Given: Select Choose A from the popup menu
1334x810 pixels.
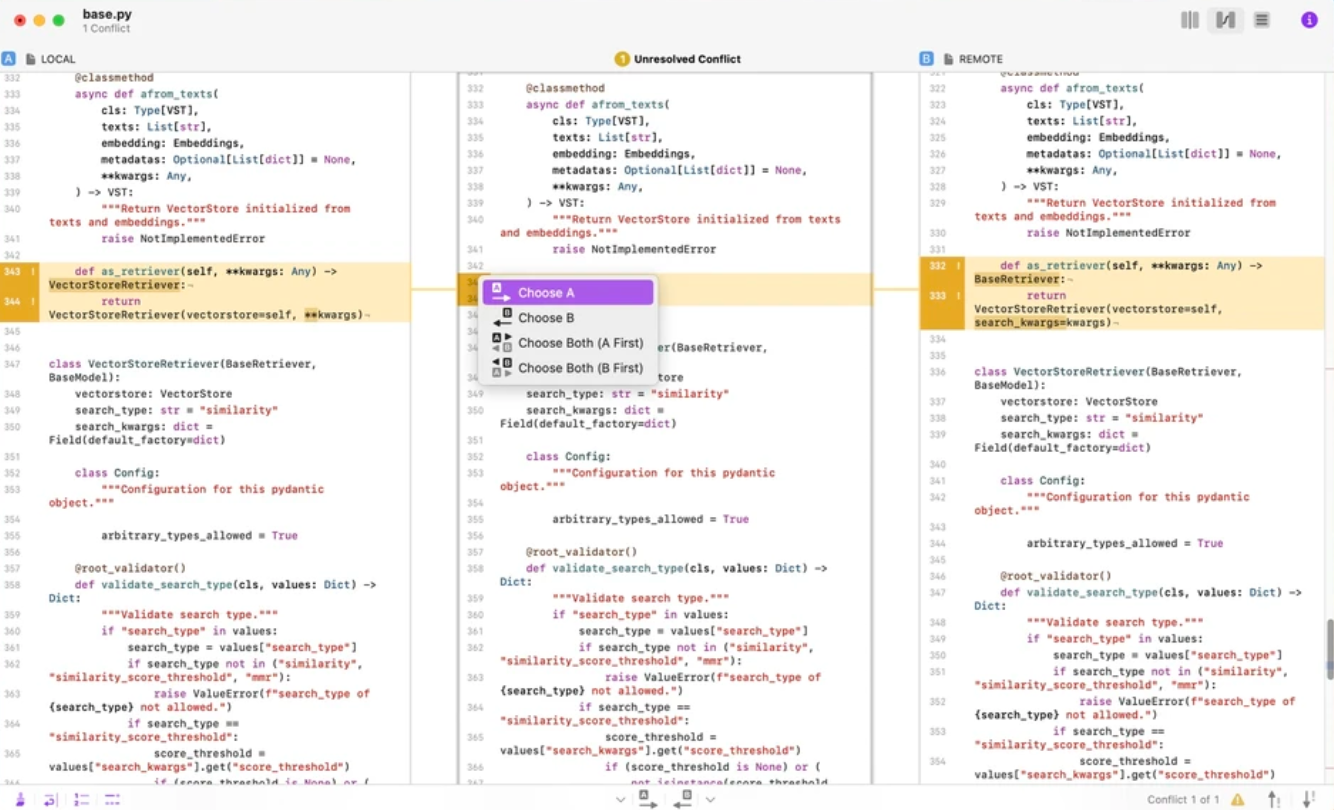Looking at the screenshot, I should (x=567, y=293).
